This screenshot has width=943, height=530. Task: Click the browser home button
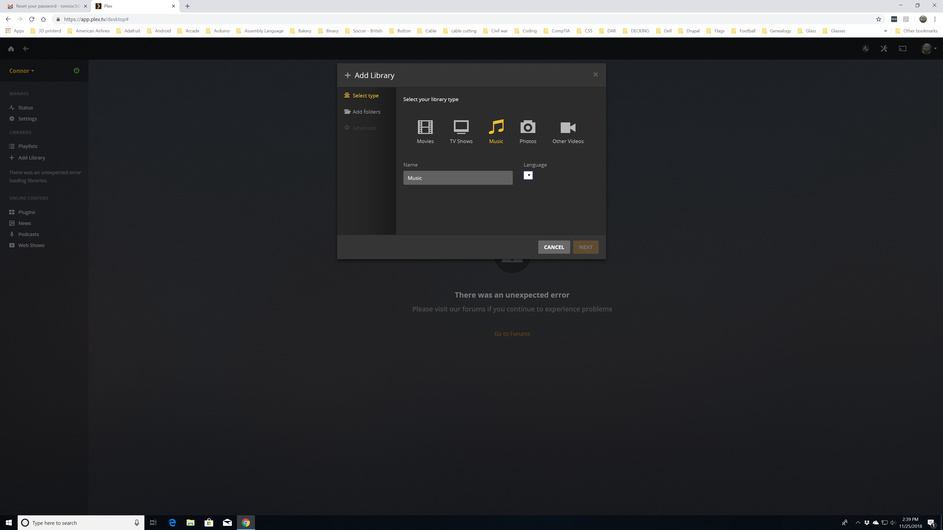point(43,19)
